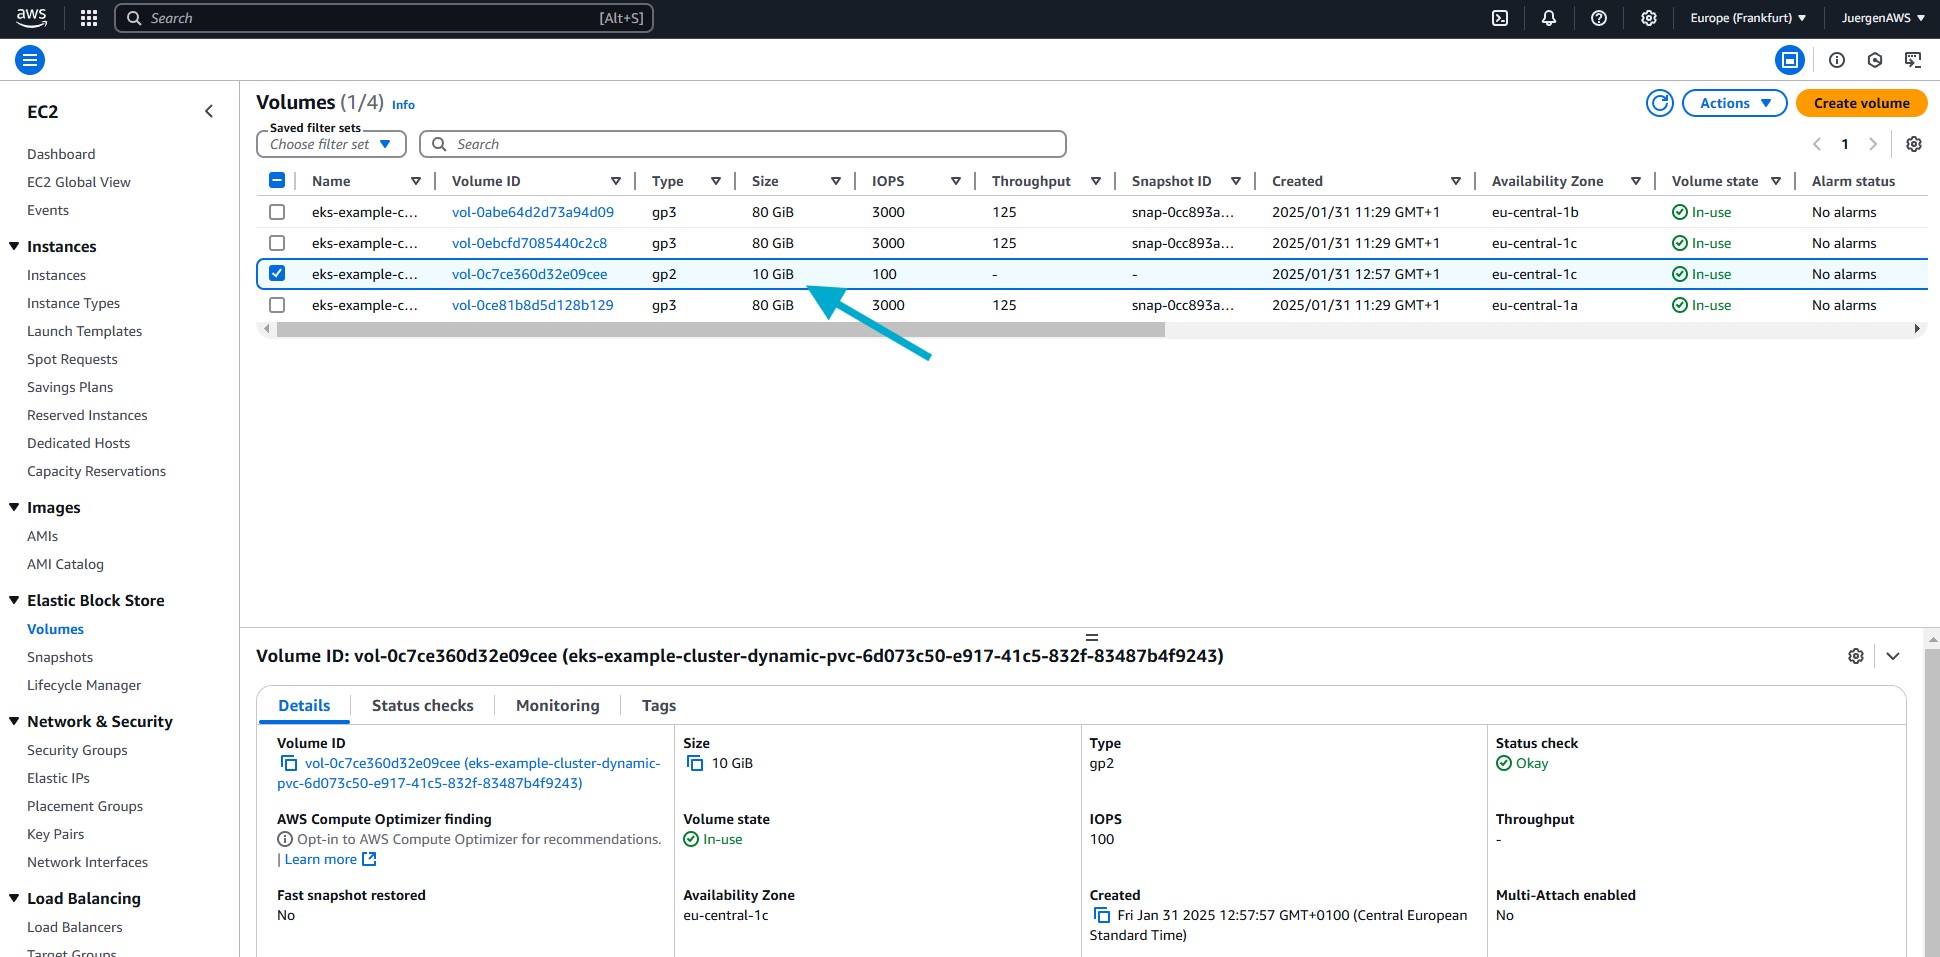Open the settings gear in the top bar

pyautogui.click(x=1649, y=18)
